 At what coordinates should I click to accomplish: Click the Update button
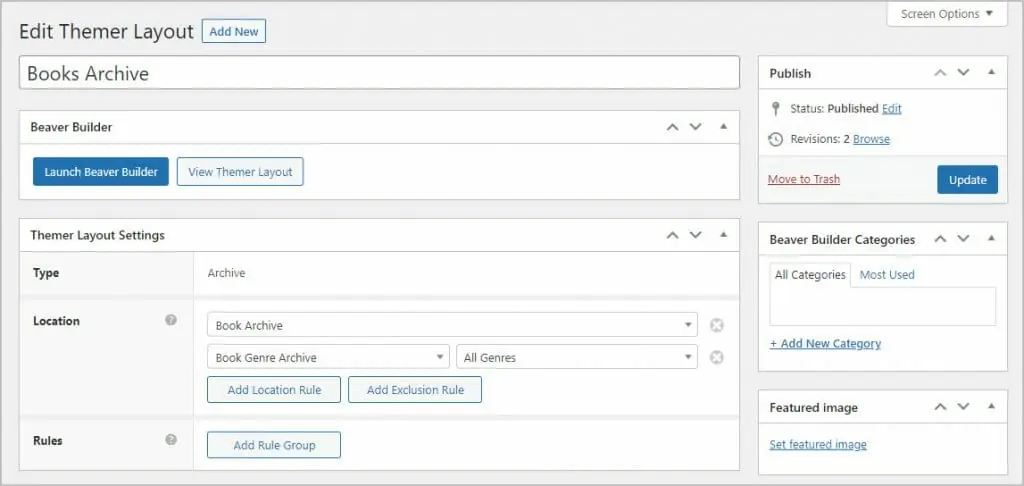coord(967,180)
